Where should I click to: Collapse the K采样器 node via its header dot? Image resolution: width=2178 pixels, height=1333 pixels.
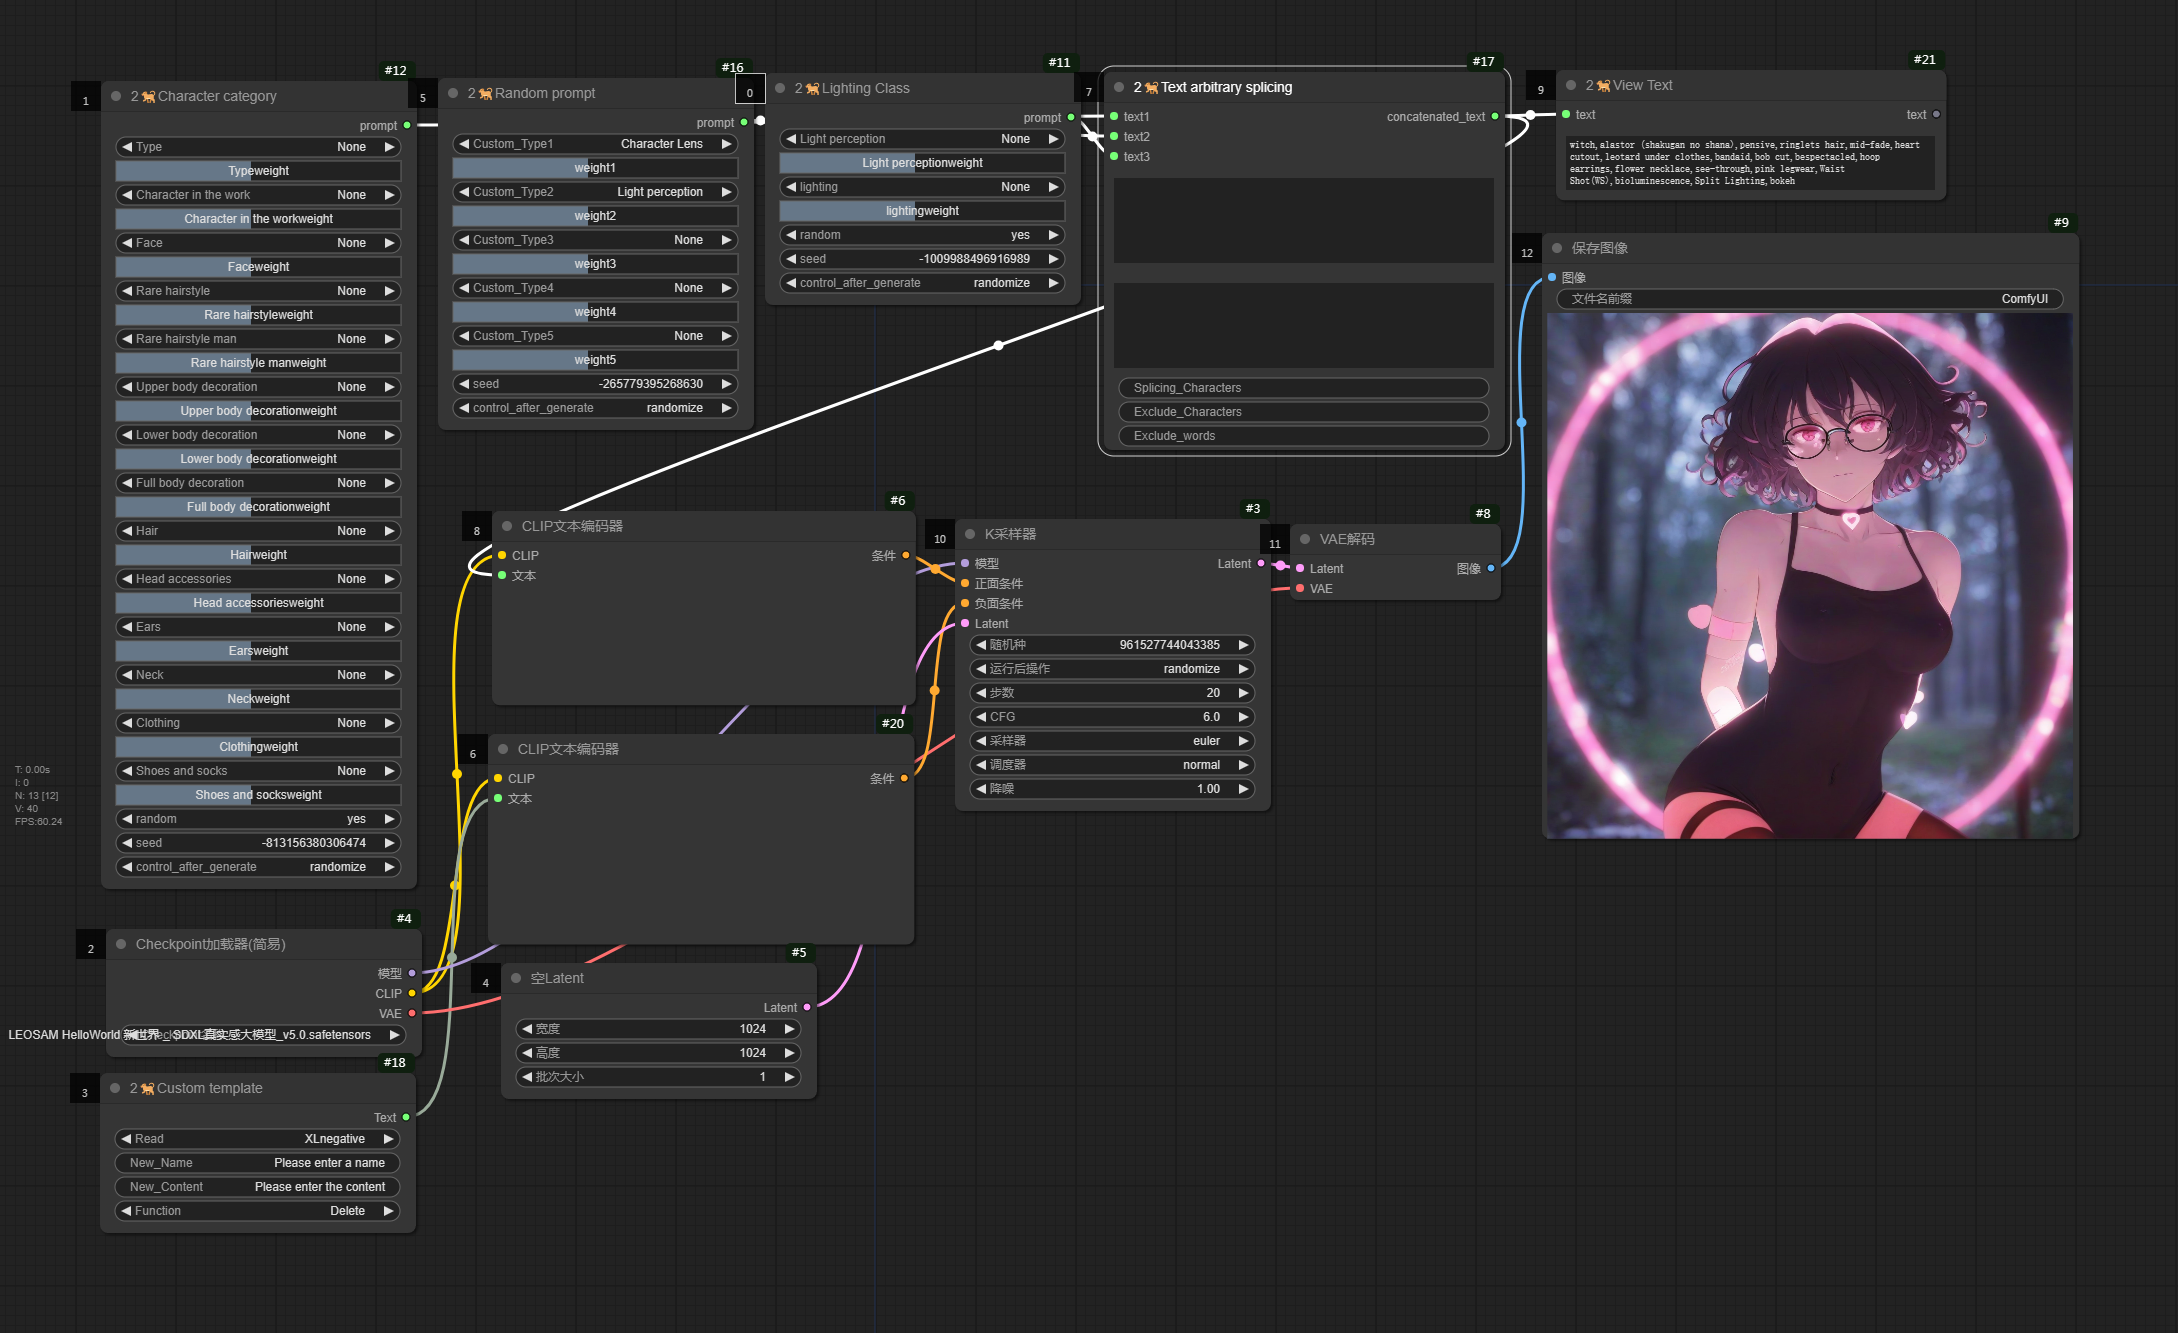click(x=970, y=534)
